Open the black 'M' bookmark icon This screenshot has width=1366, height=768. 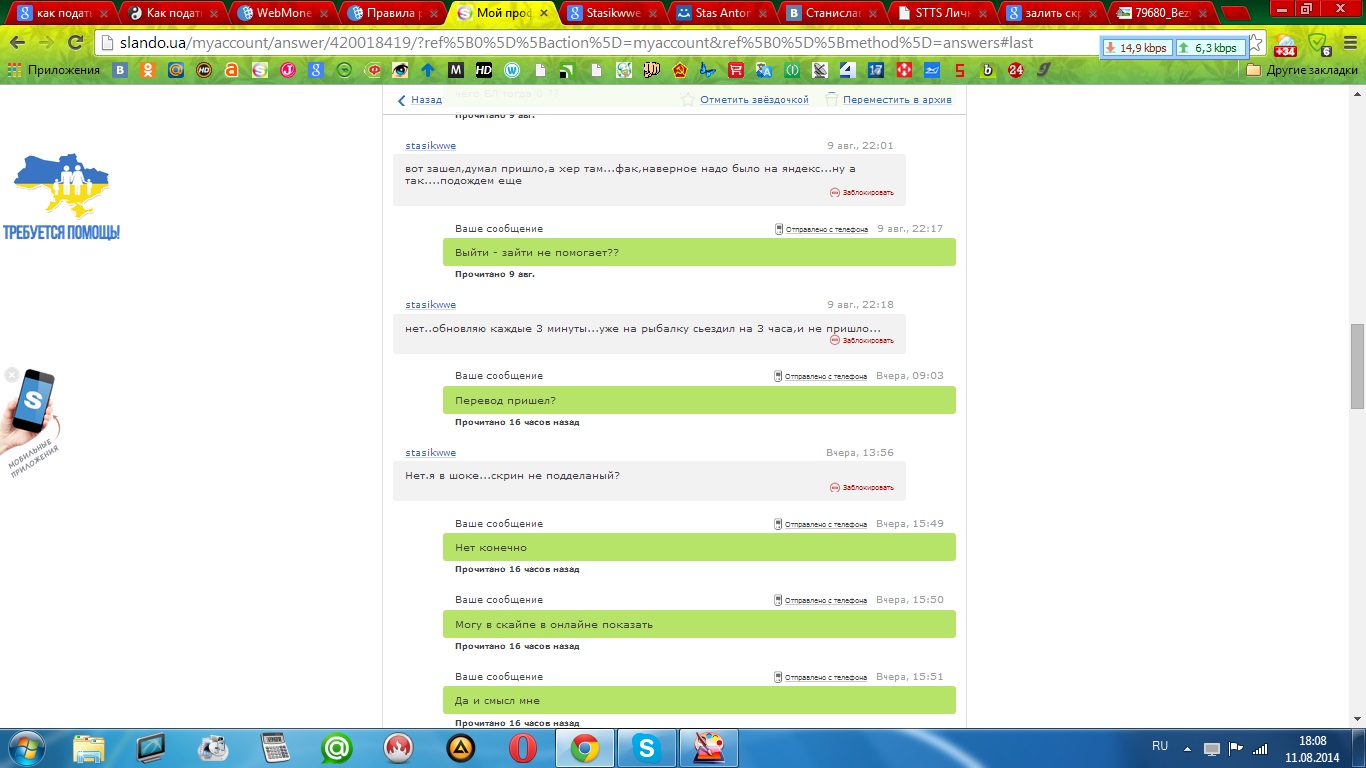pyautogui.click(x=456, y=70)
